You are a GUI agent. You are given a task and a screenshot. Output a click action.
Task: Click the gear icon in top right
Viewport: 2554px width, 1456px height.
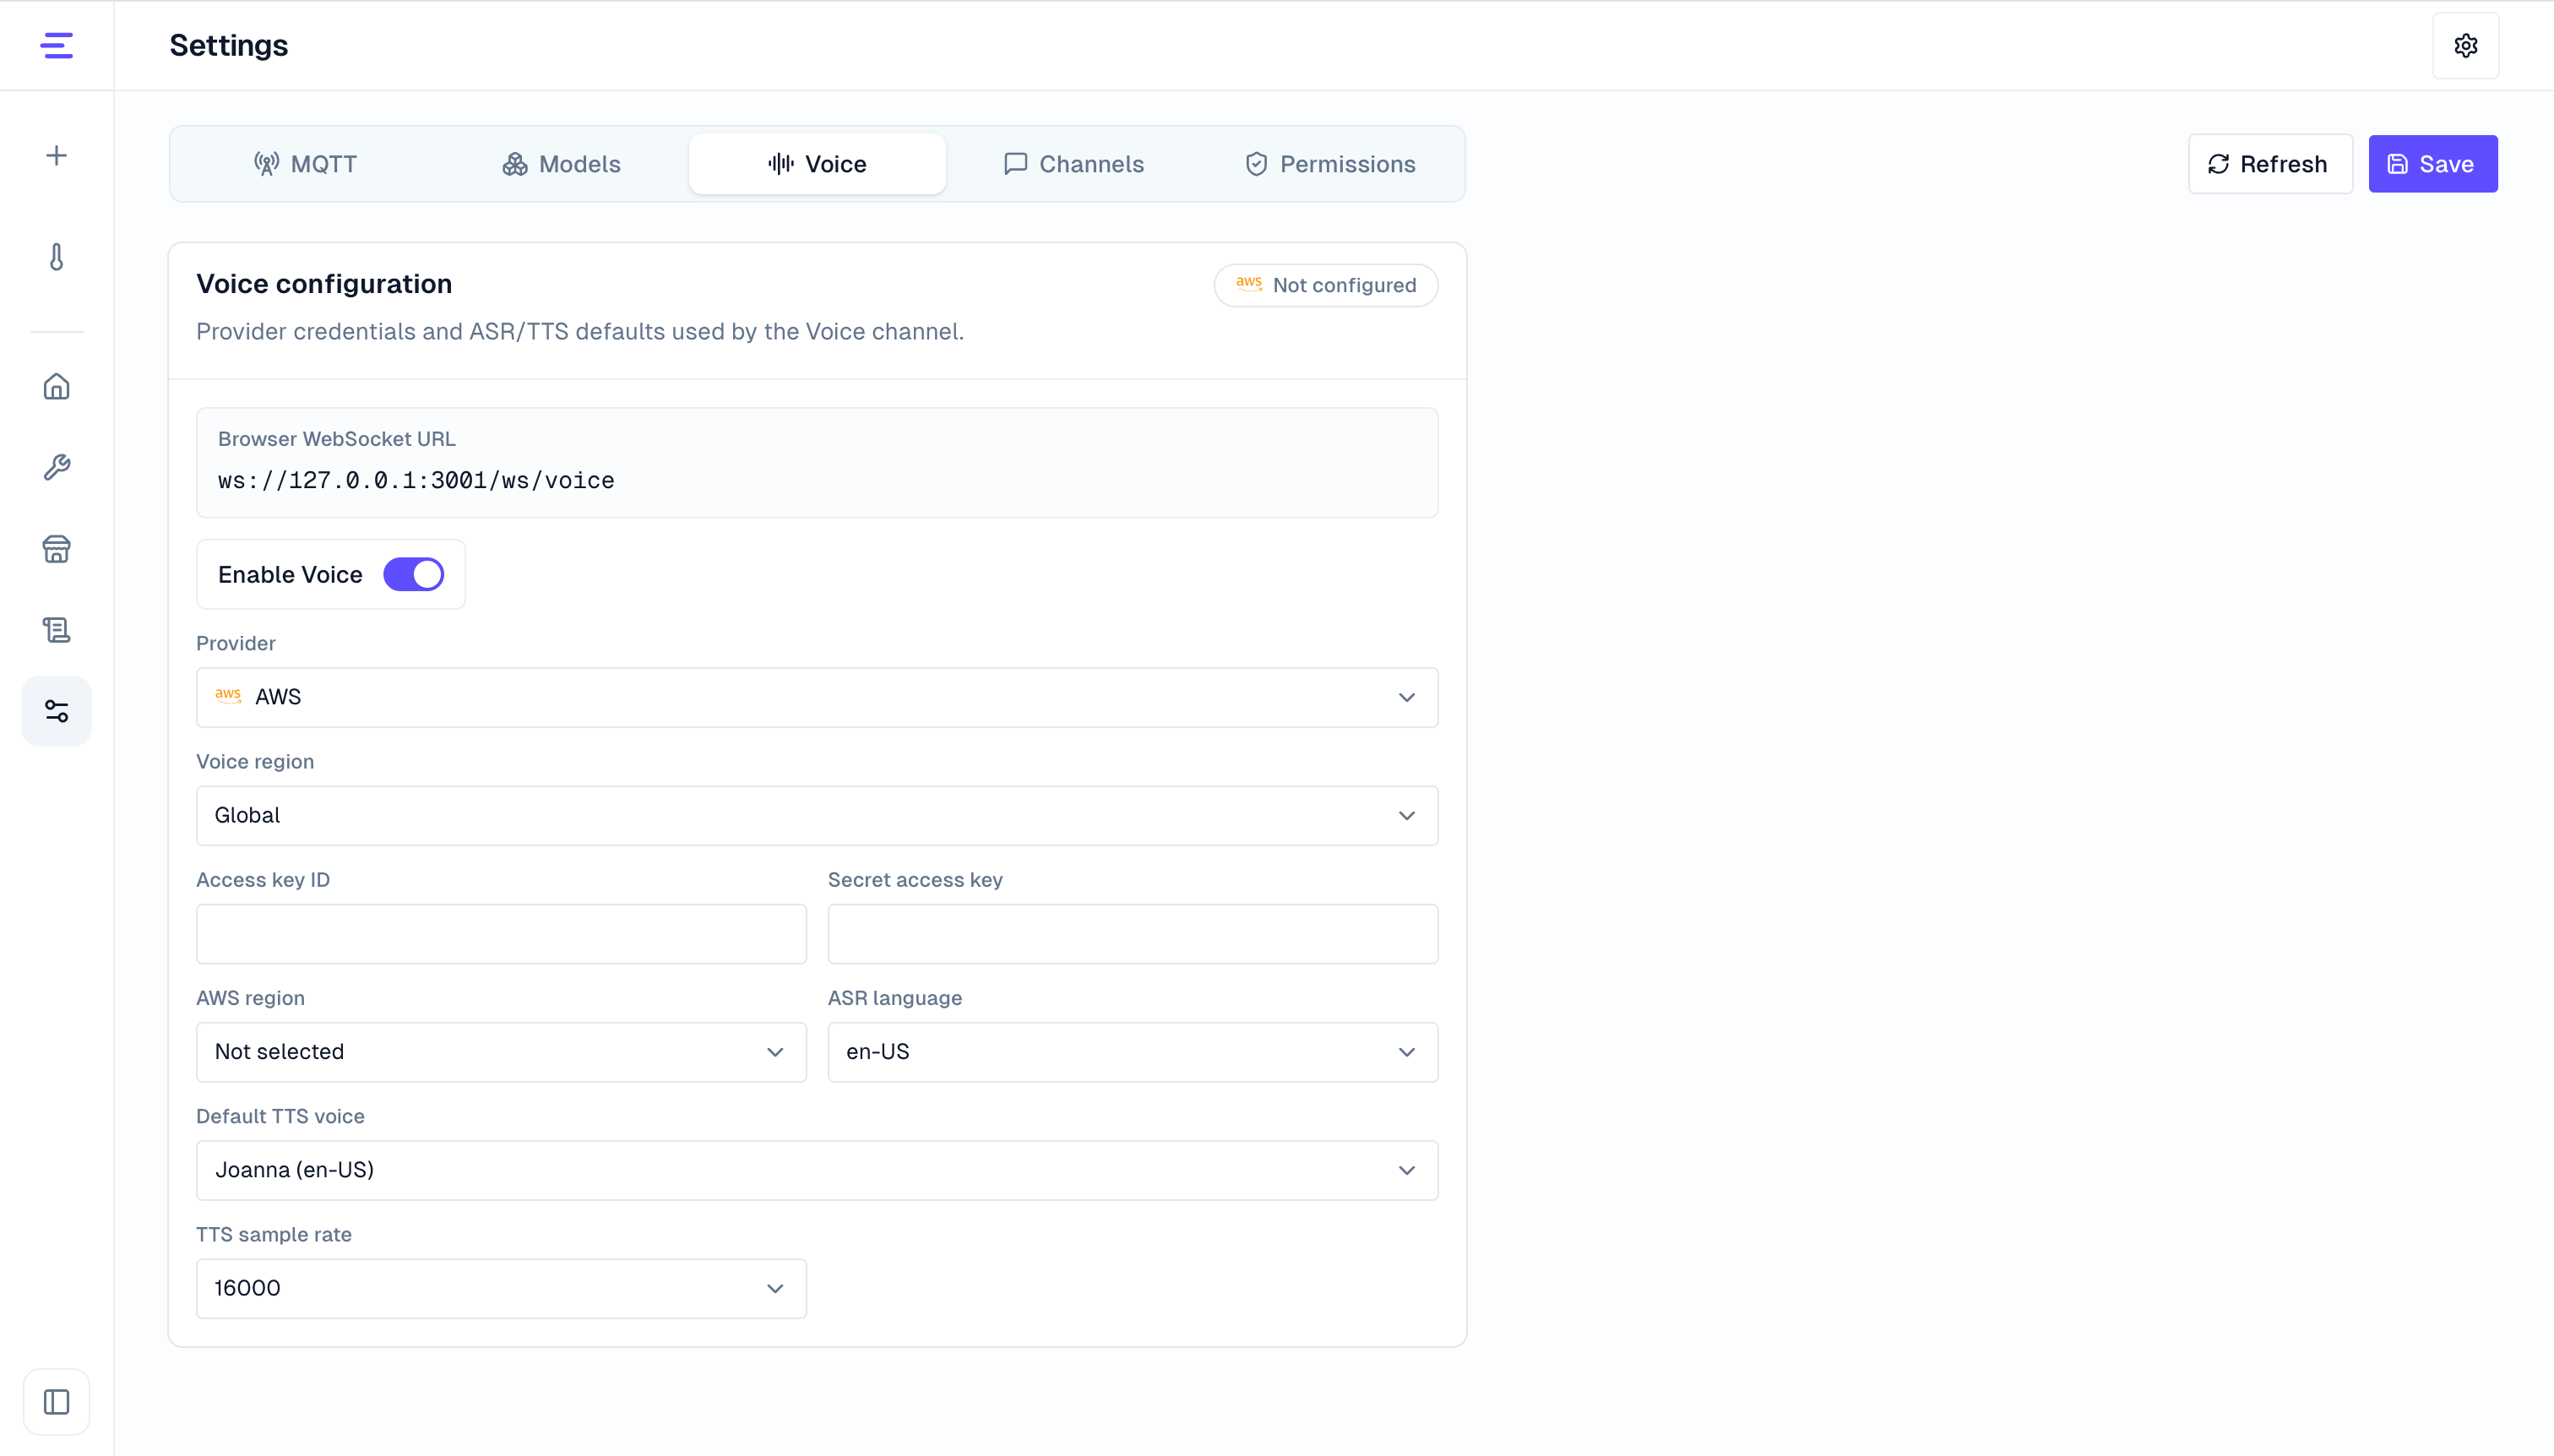[x=2465, y=46]
